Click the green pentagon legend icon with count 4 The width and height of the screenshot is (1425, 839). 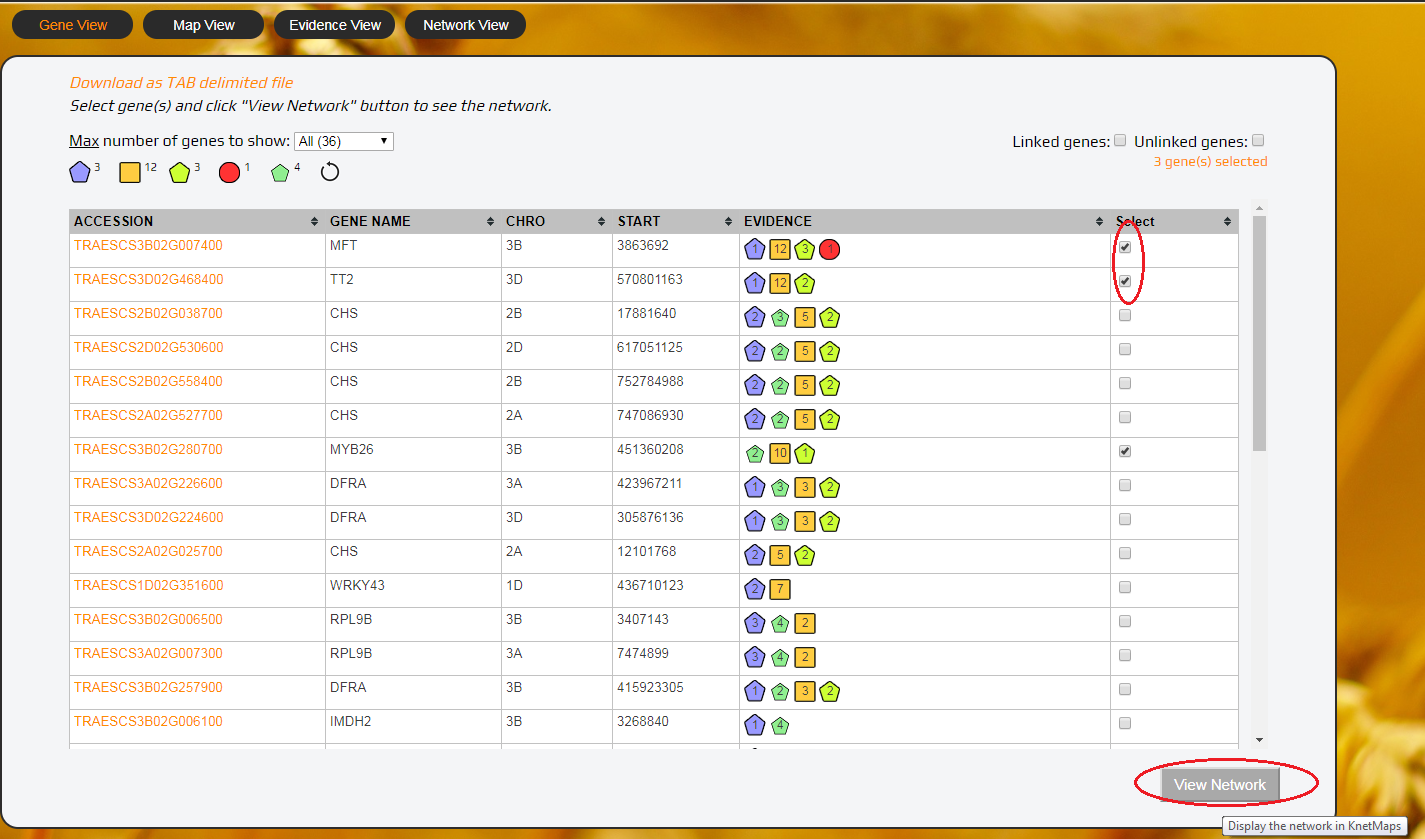(280, 171)
